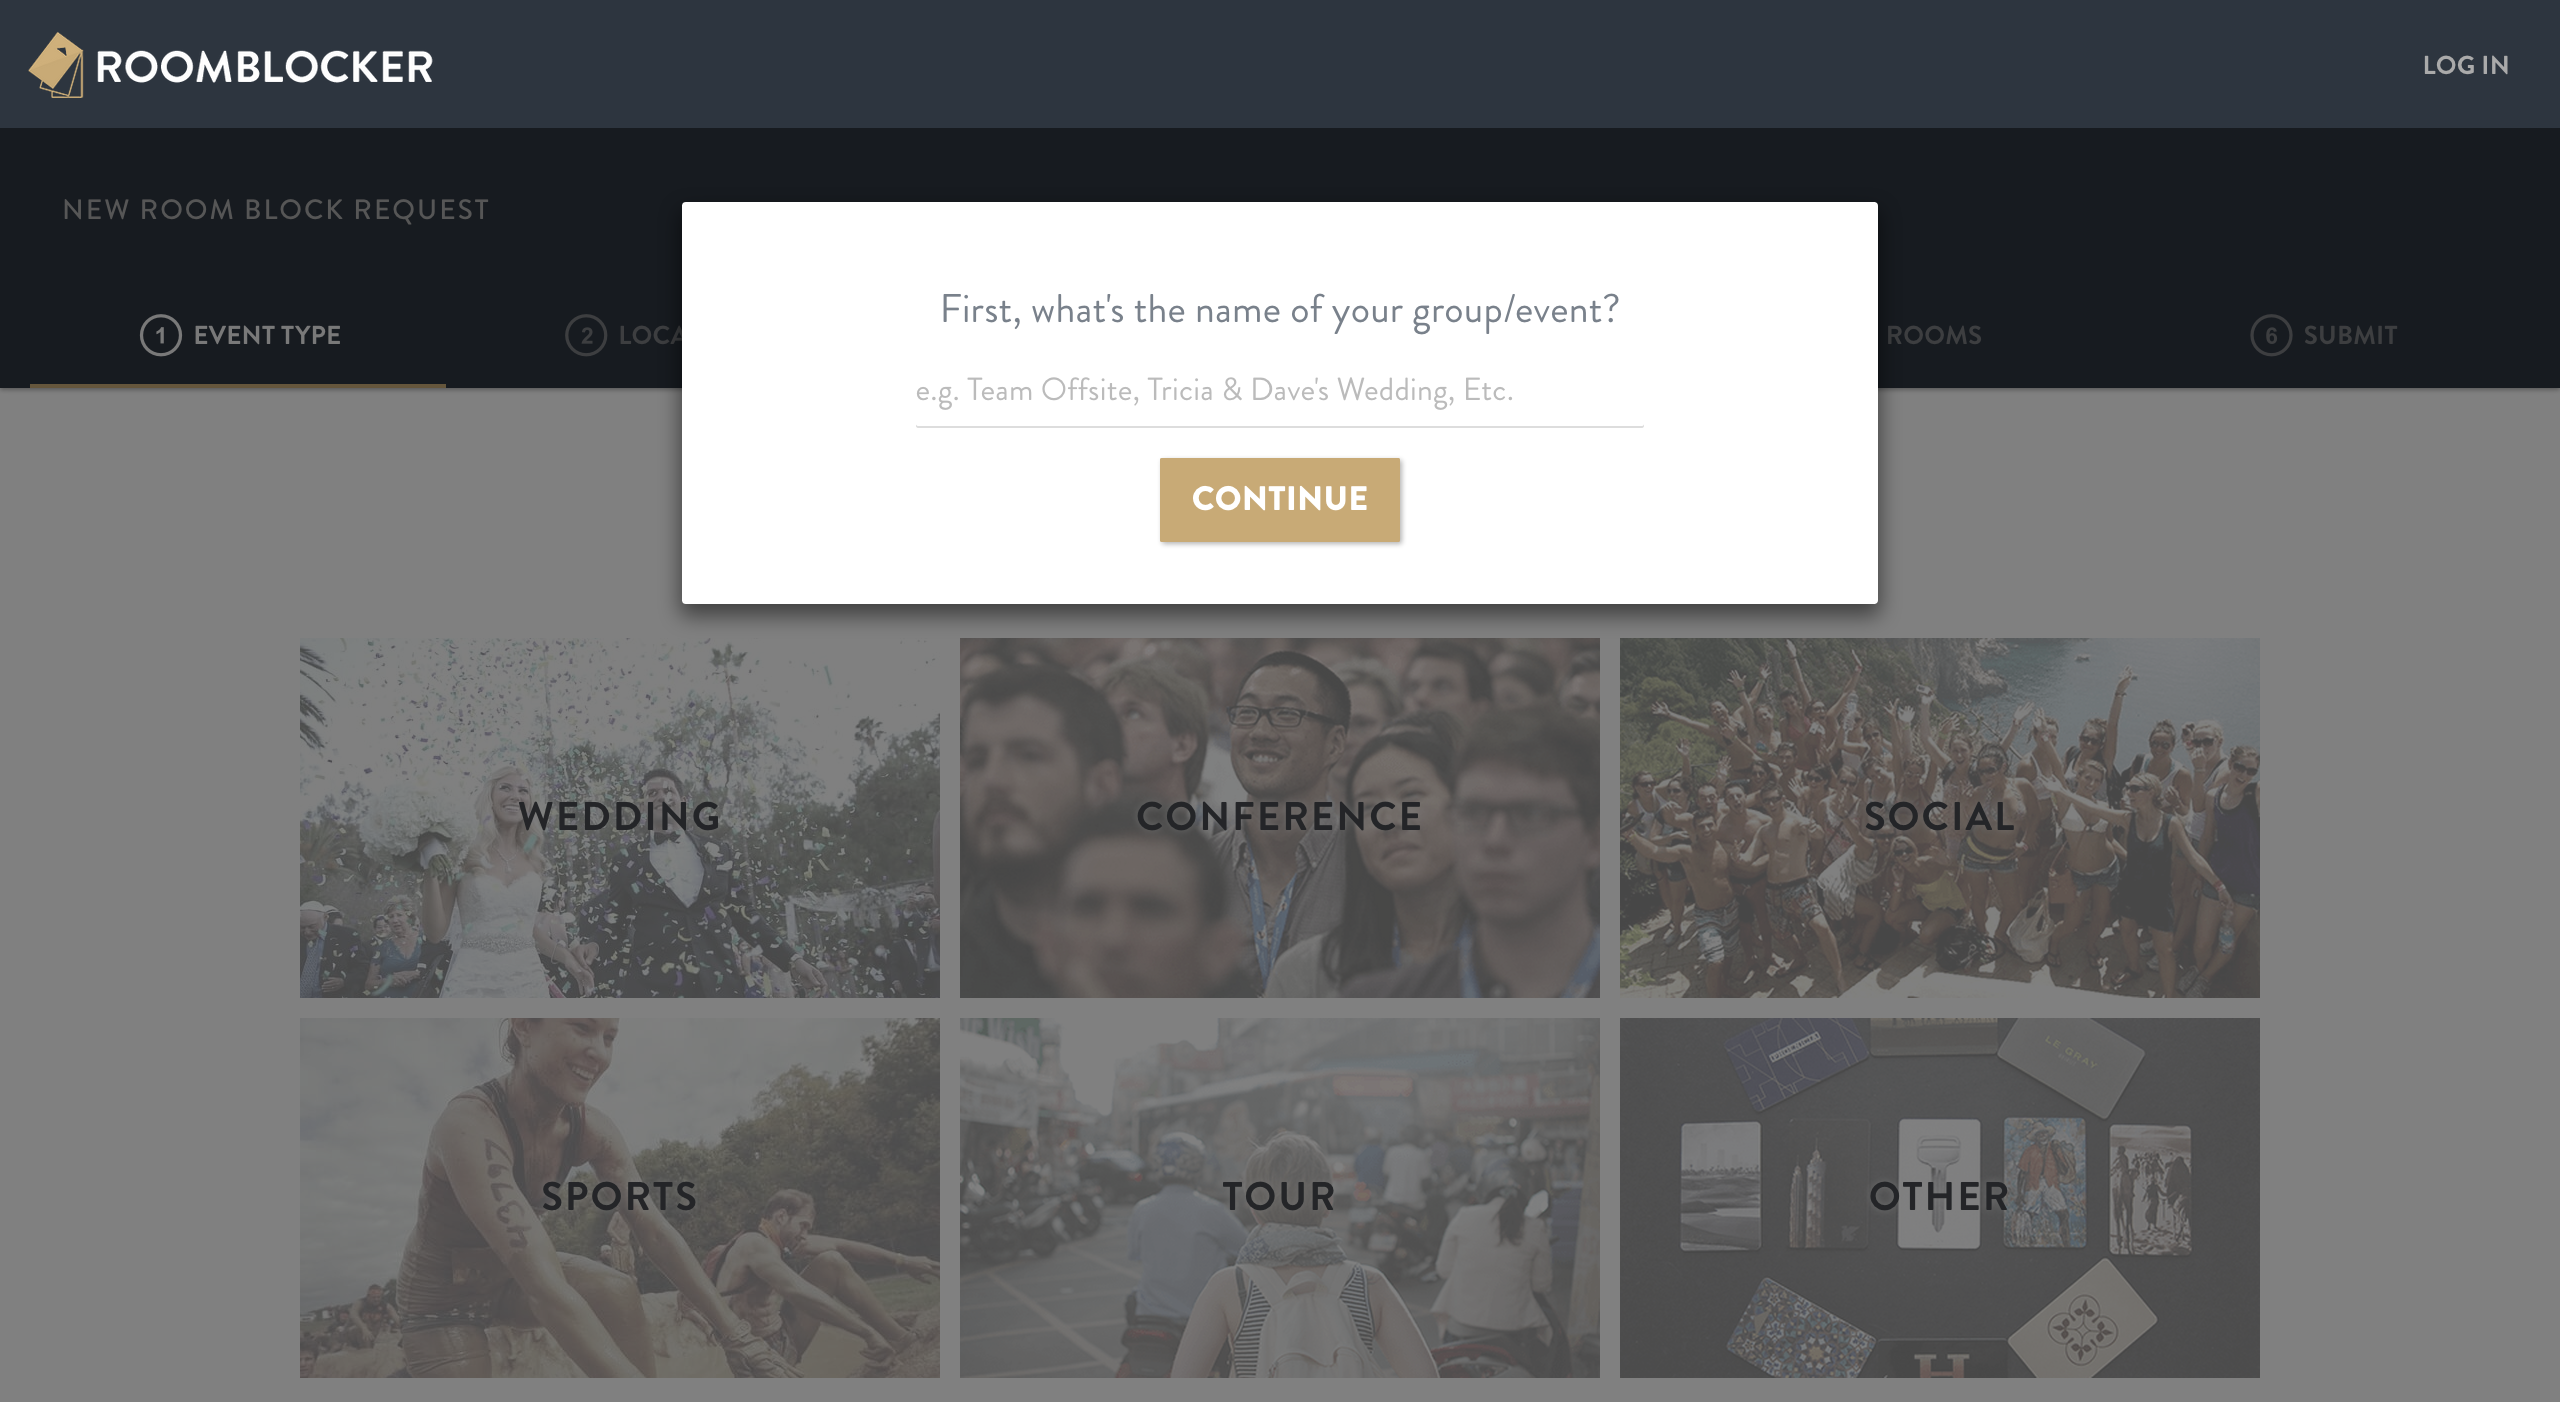Choose the OTHER event type tile
2560x1402 pixels.
pyautogui.click(x=1940, y=1198)
